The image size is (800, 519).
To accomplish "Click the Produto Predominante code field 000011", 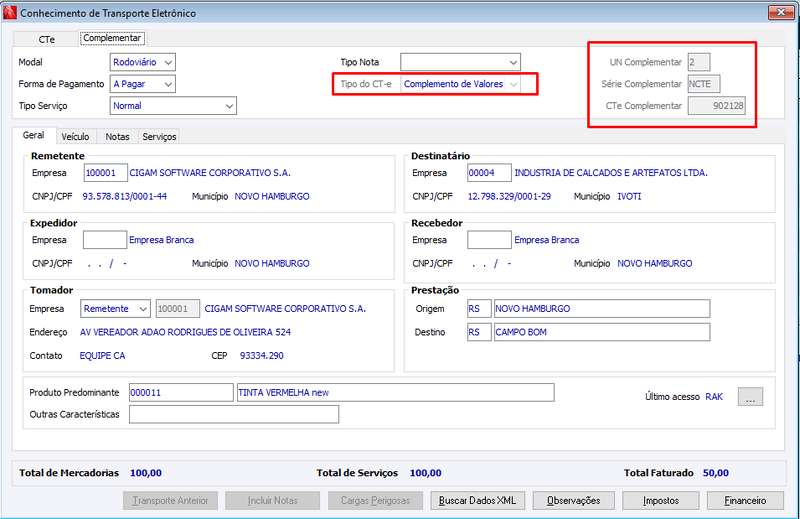I will (181, 392).
